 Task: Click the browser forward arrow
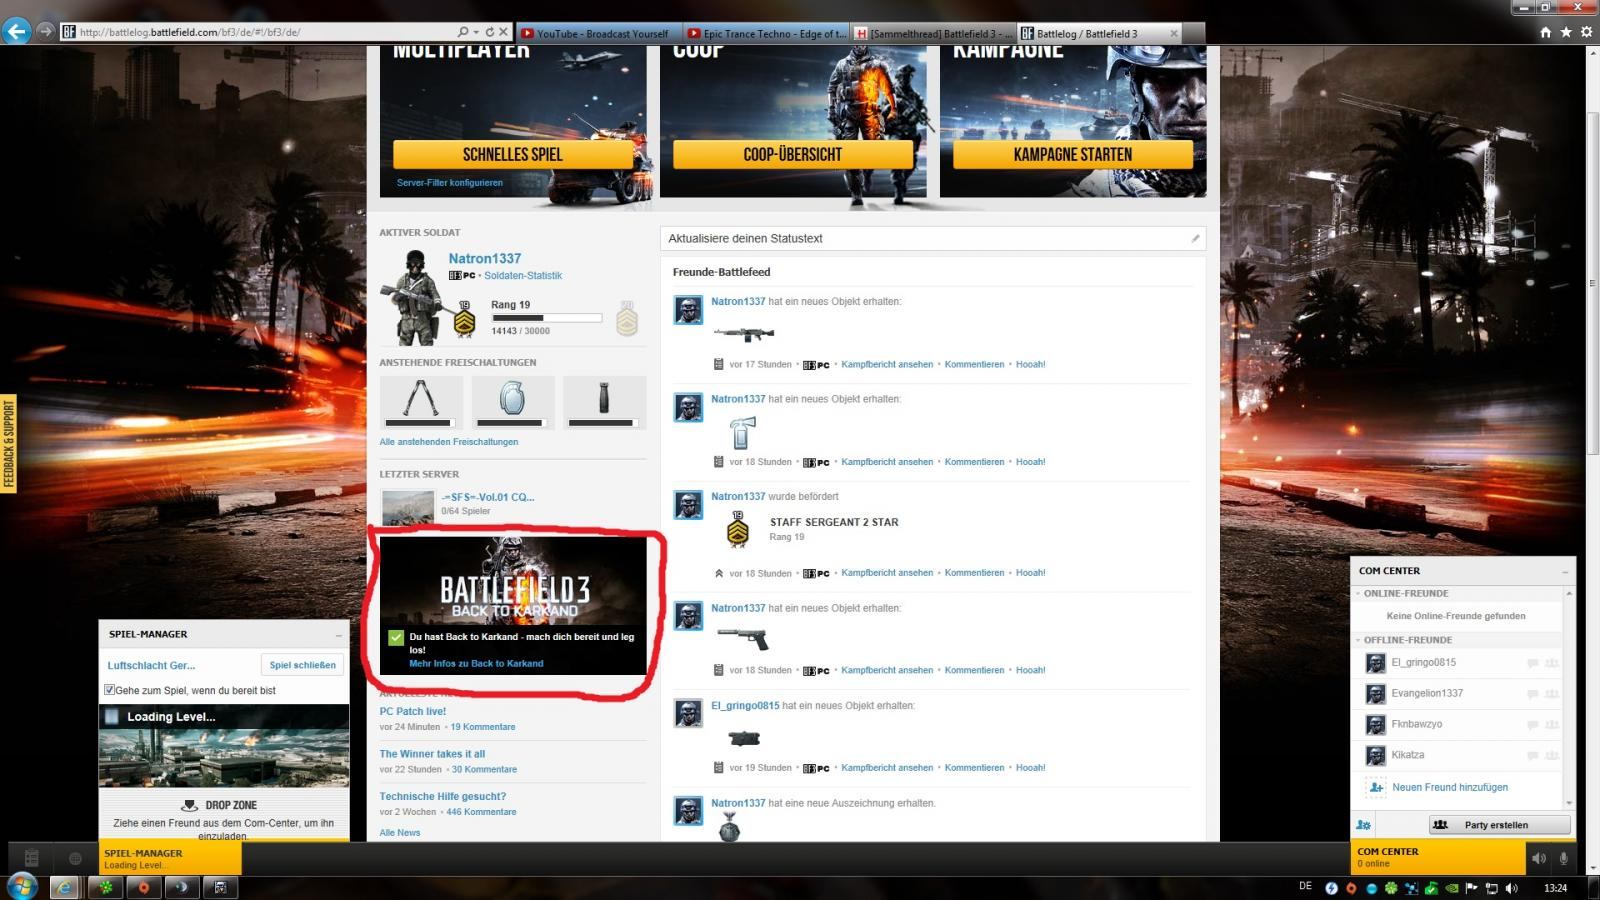(x=45, y=31)
